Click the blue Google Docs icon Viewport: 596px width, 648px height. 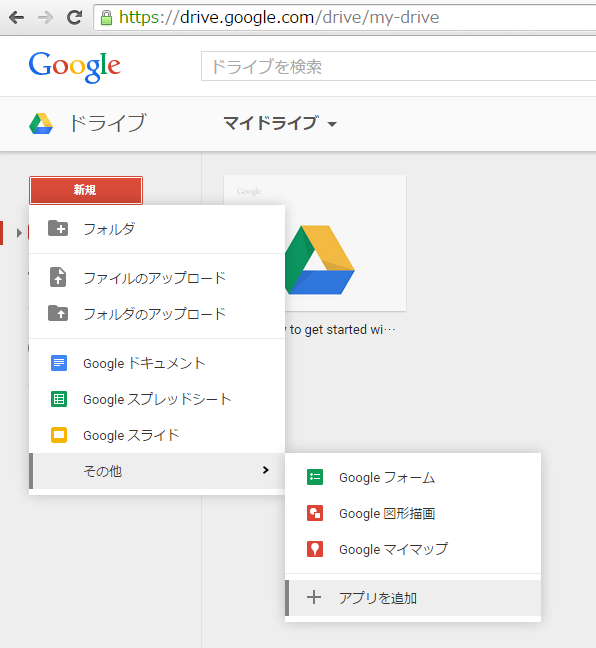pos(59,363)
